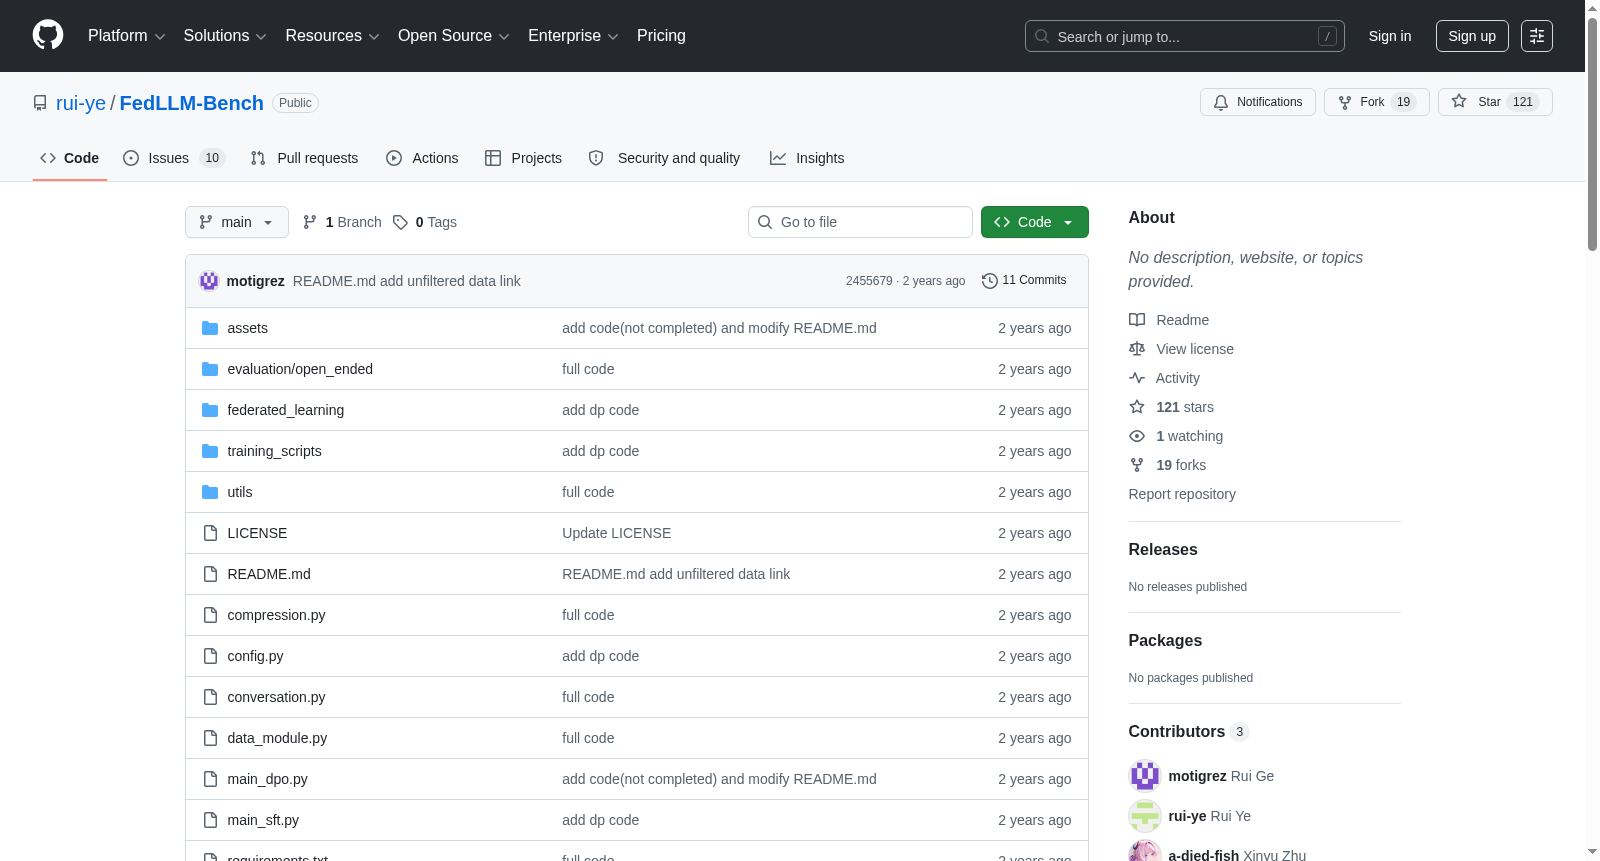
Task: View the 11 Commits history
Action: click(x=1024, y=281)
